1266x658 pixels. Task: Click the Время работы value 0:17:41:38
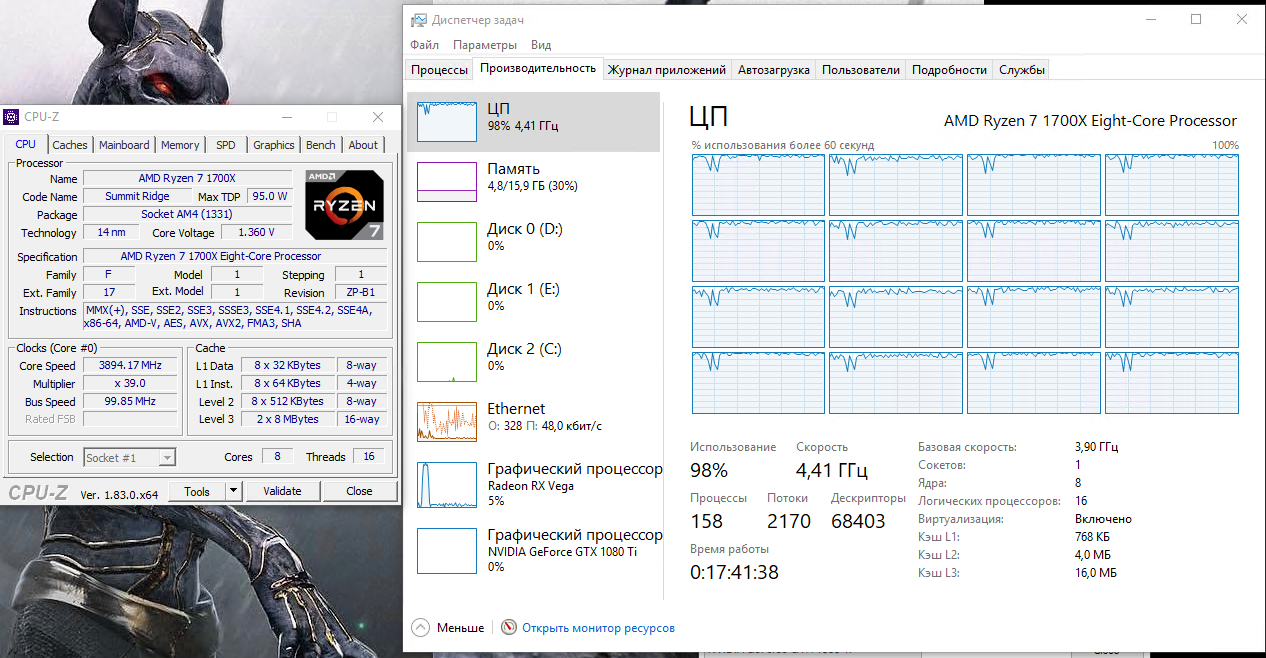734,572
